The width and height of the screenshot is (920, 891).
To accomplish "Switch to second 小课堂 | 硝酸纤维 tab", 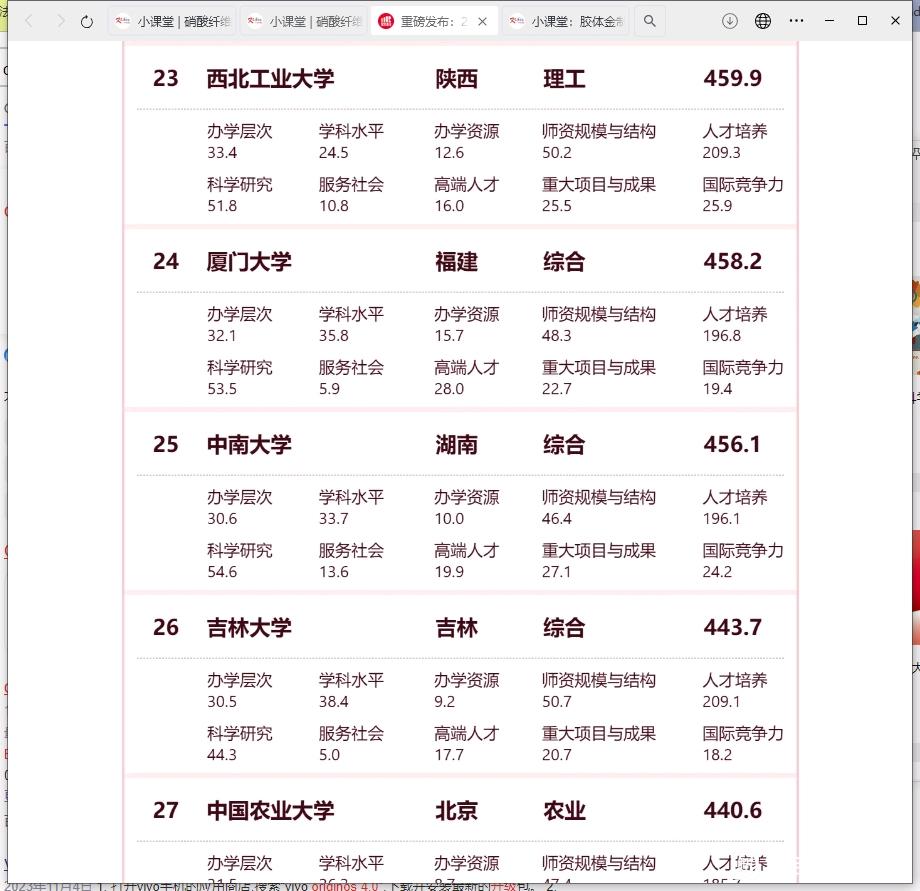I will [x=305, y=22].
